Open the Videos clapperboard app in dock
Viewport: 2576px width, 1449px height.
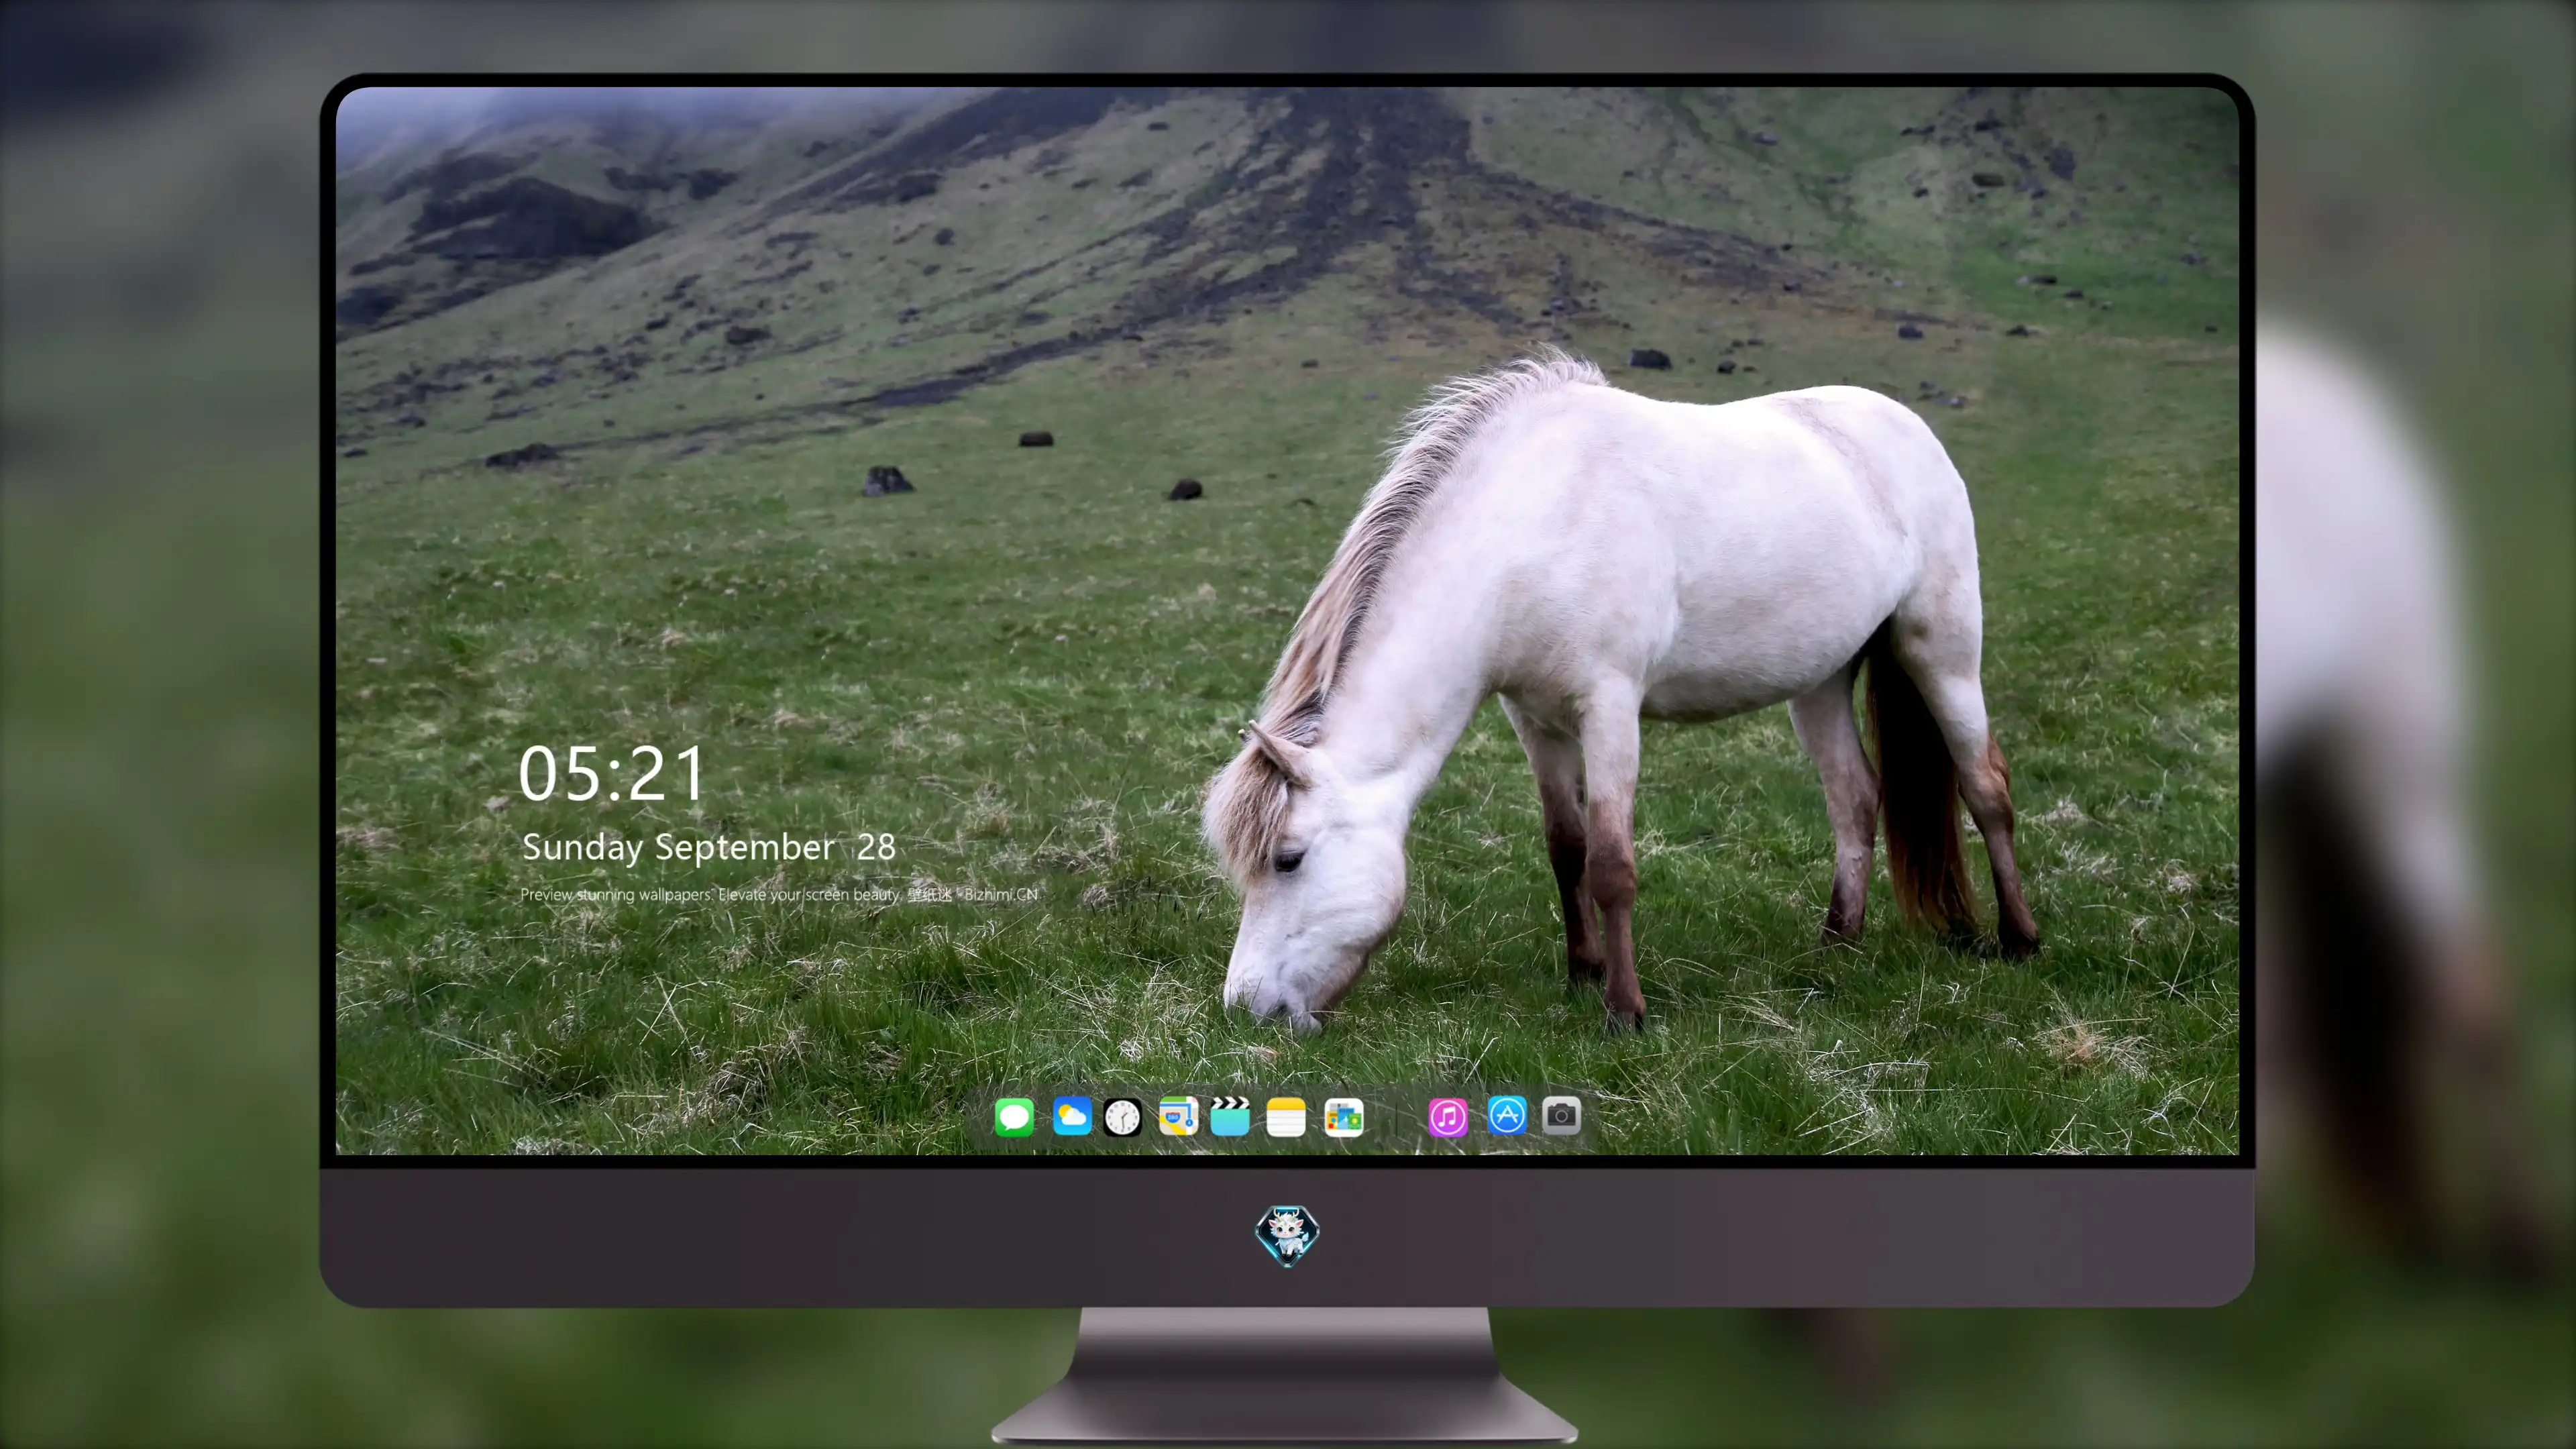pos(1230,1116)
